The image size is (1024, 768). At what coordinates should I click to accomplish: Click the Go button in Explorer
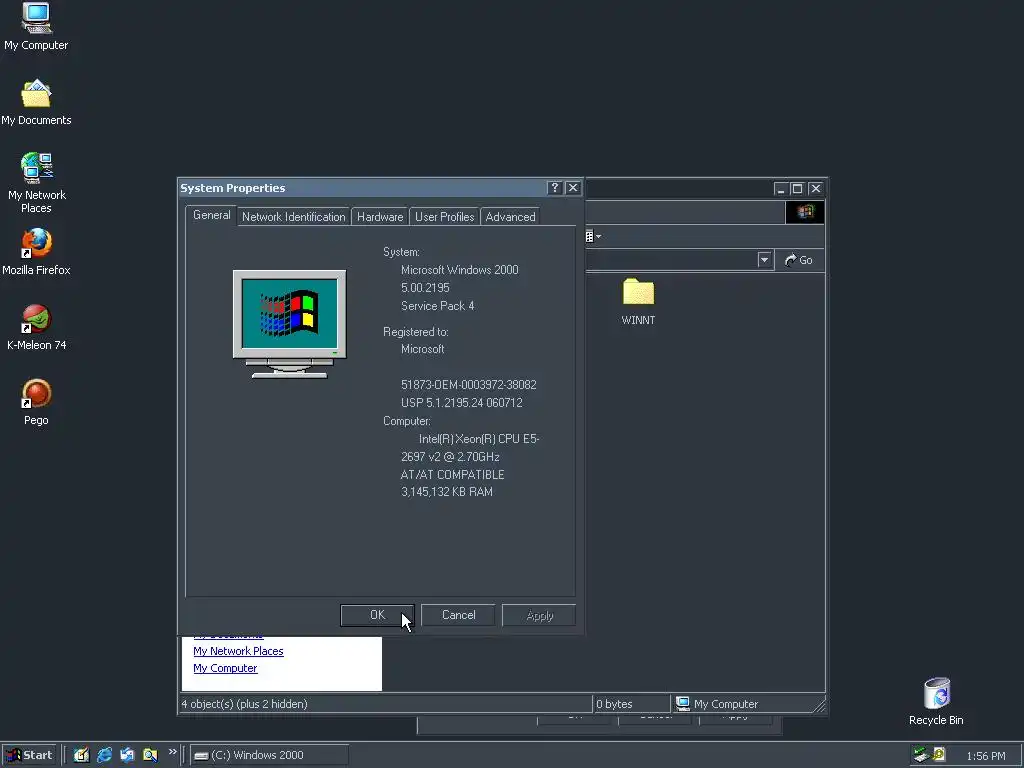[799, 260]
